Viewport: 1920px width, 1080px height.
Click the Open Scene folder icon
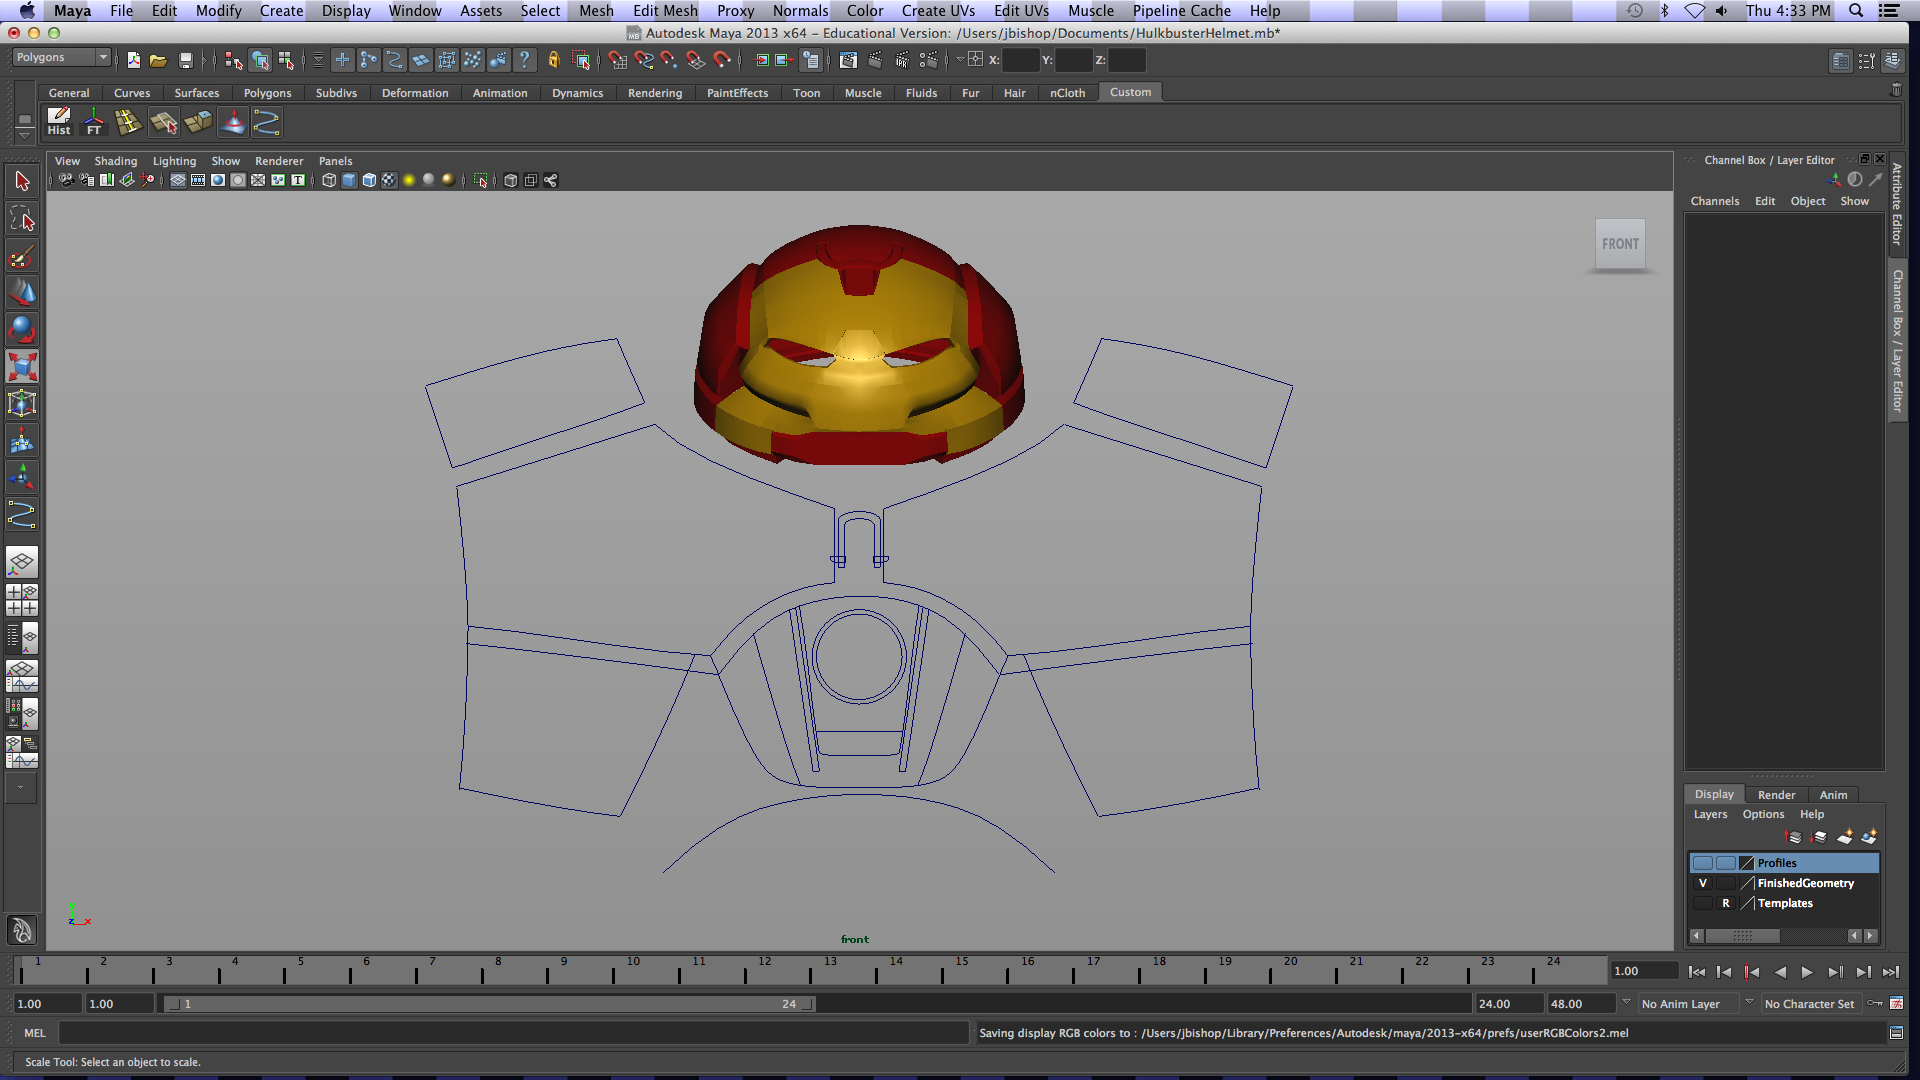pos(158,60)
